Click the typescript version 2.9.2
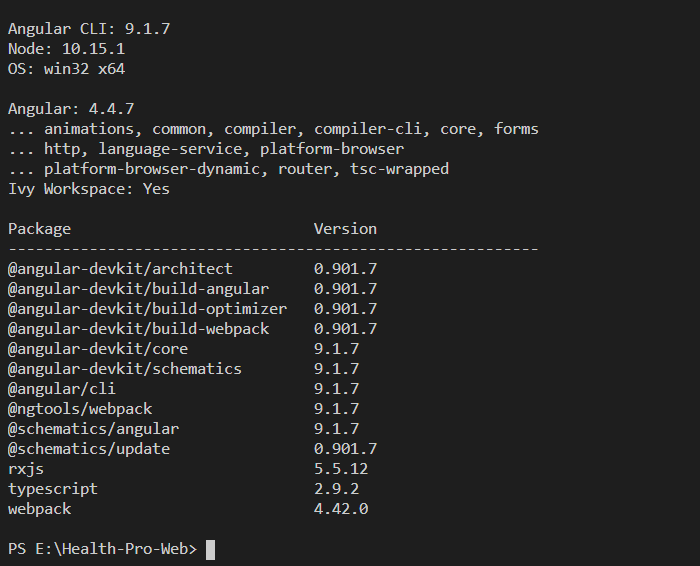Screen dimensions: 700x566 (336, 489)
